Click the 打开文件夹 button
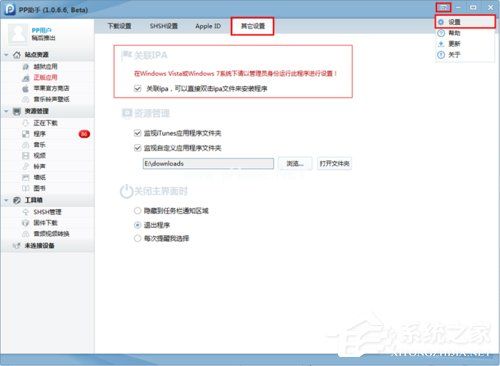500x366 pixels. coord(334,164)
